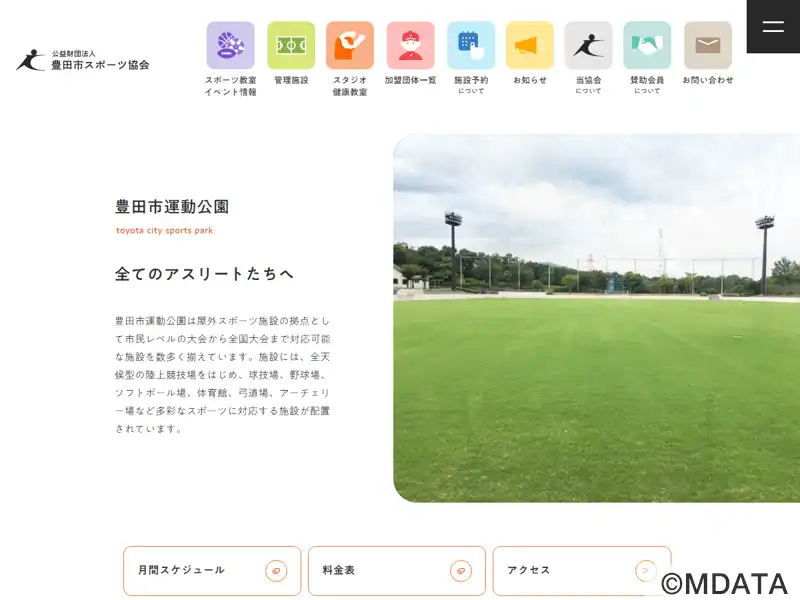Image resolution: width=800 pixels, height=600 pixels.
Task: Click the arrow circle in アクセス button
Action: [645, 570]
